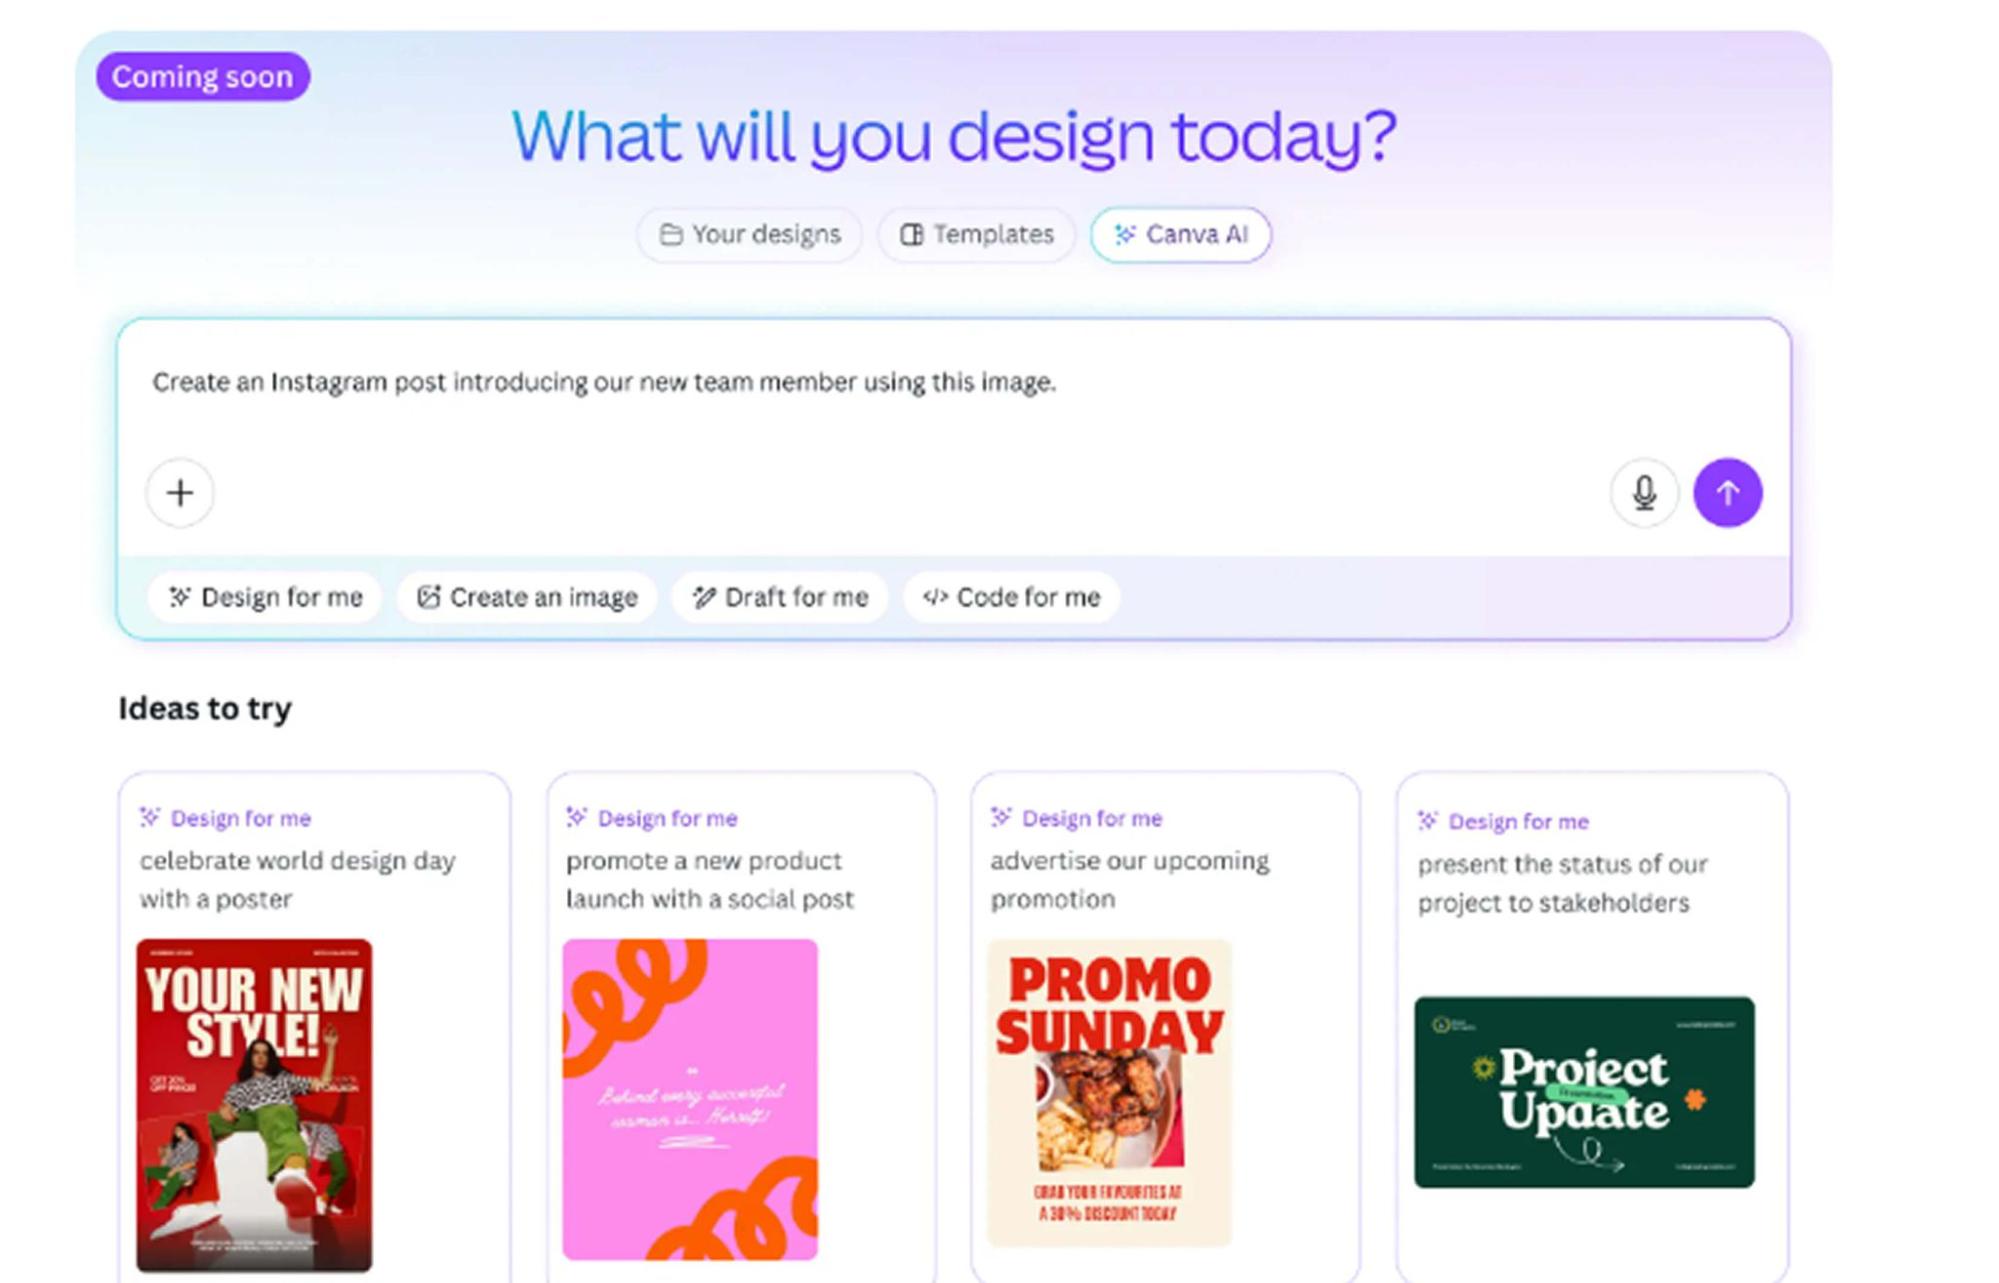Switch to the Canva AI tab
Image resolution: width=1999 pixels, height=1283 pixels.
click(x=1181, y=234)
